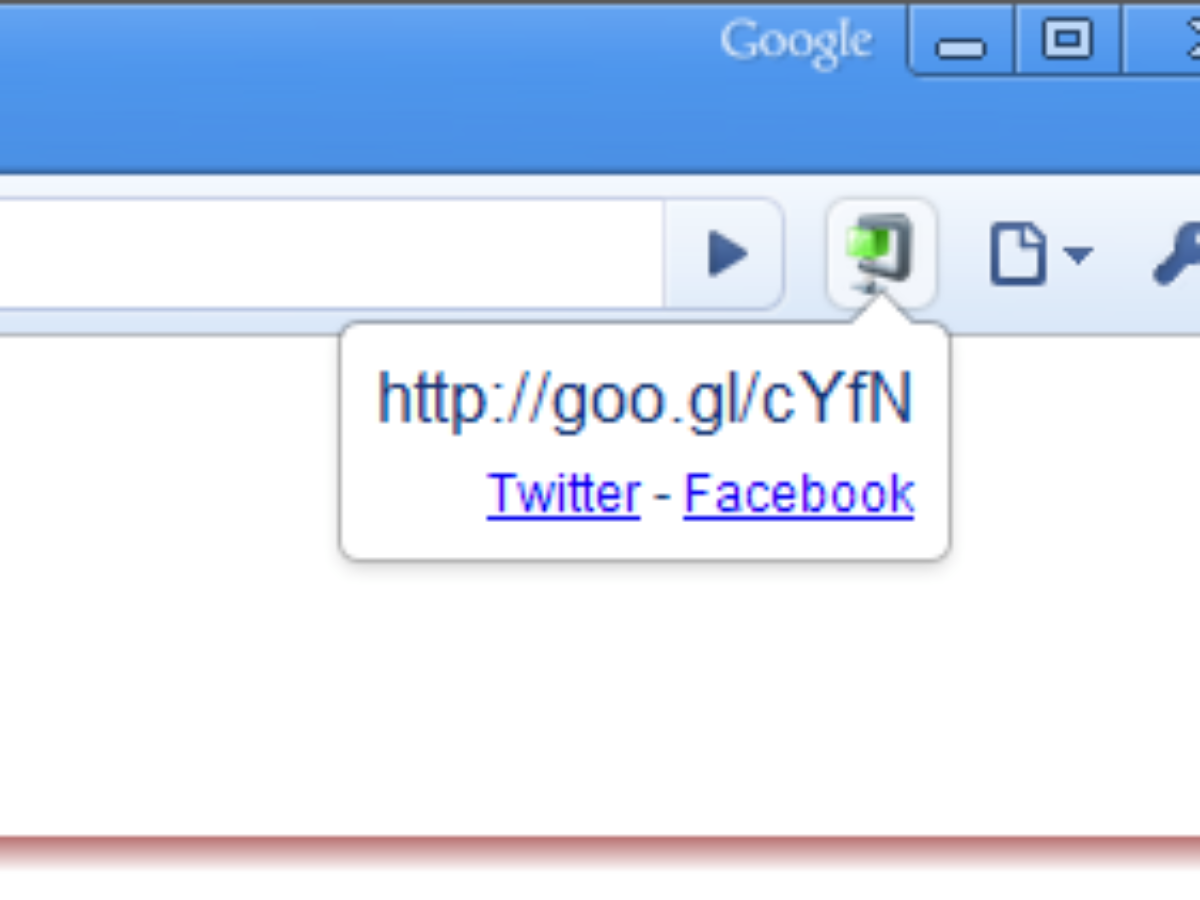
Task: Open the page menu document icon
Action: 1018,255
